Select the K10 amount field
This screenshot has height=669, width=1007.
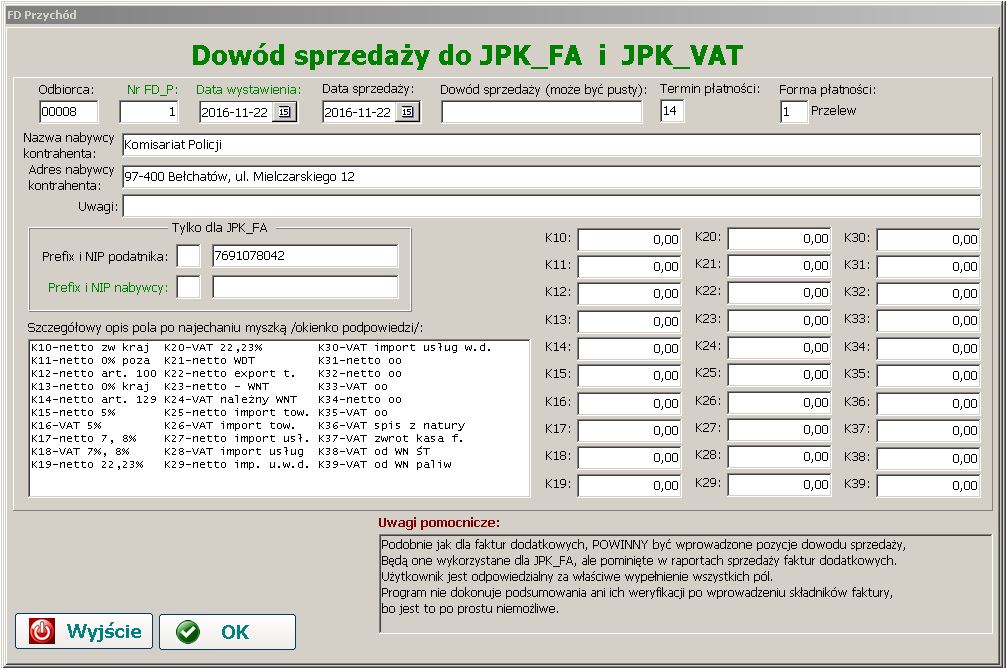630,239
